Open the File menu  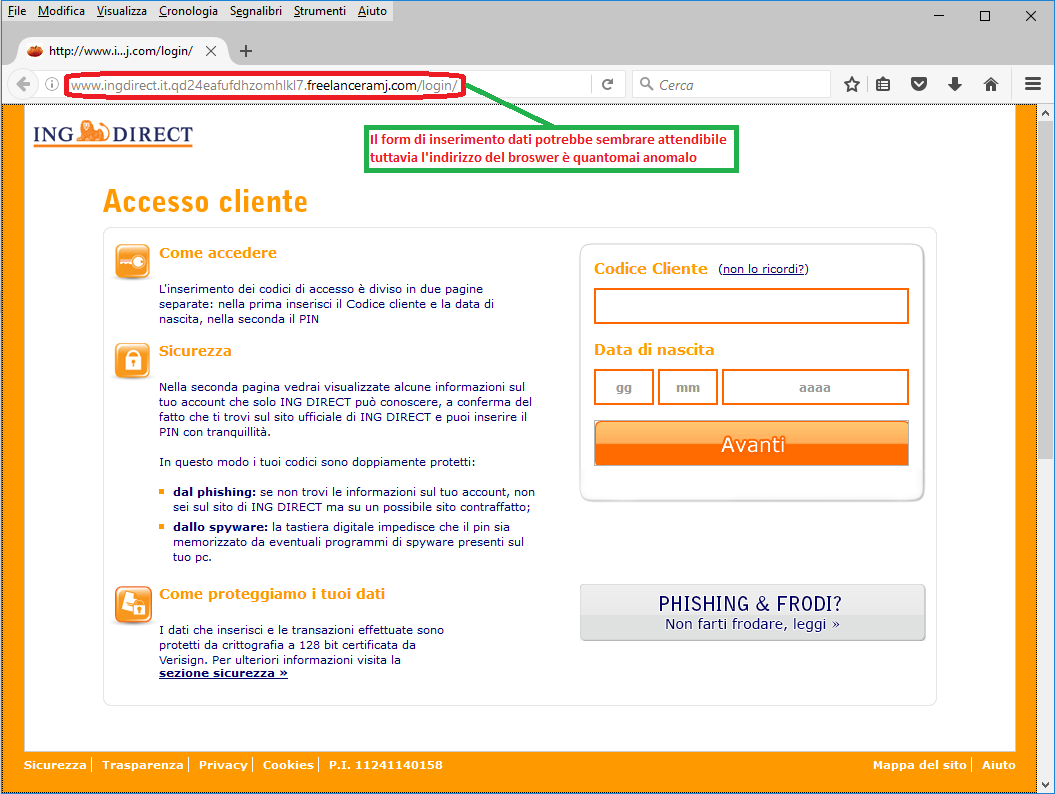pos(17,11)
